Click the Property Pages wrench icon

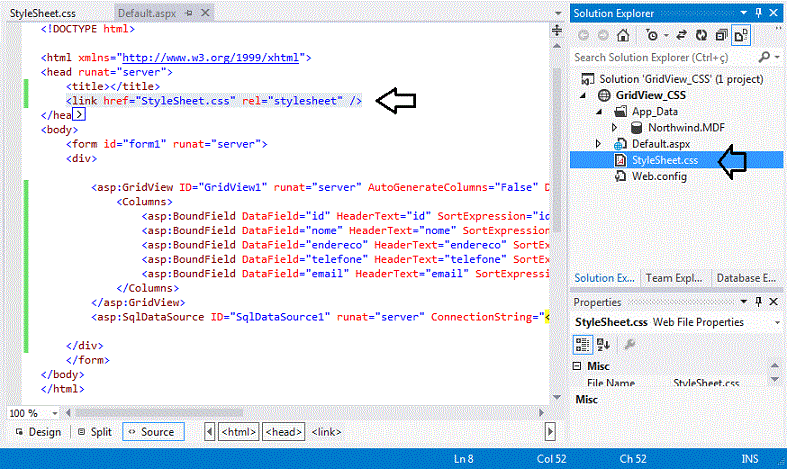(x=629, y=344)
